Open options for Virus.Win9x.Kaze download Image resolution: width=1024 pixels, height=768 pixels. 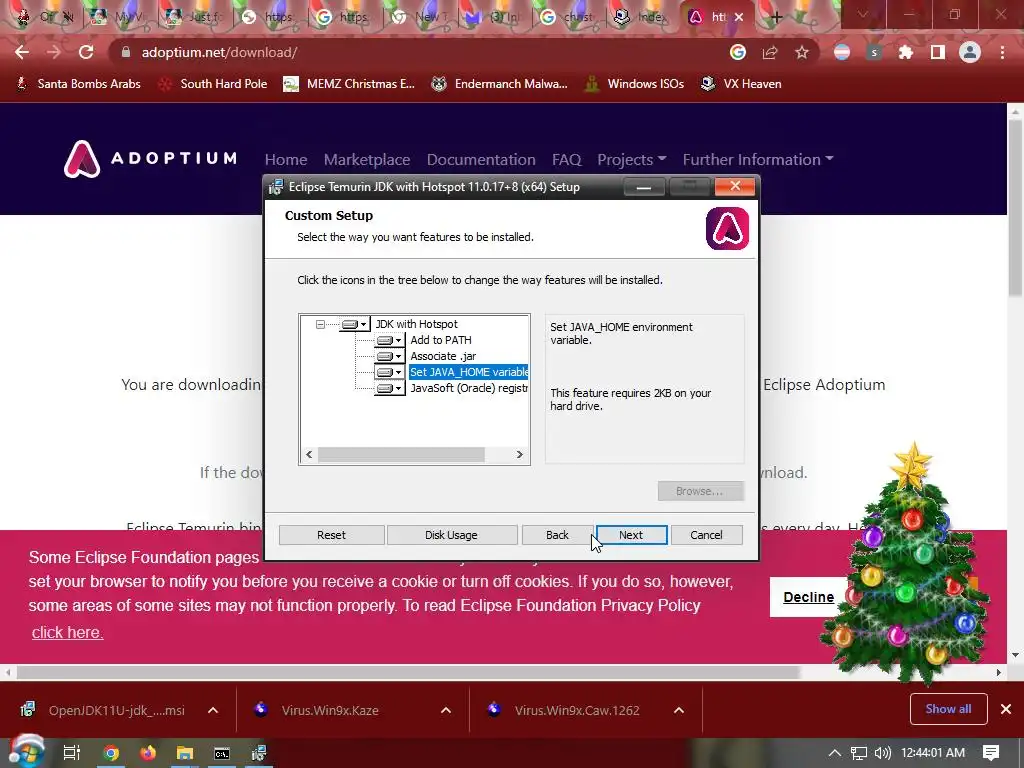click(x=446, y=710)
